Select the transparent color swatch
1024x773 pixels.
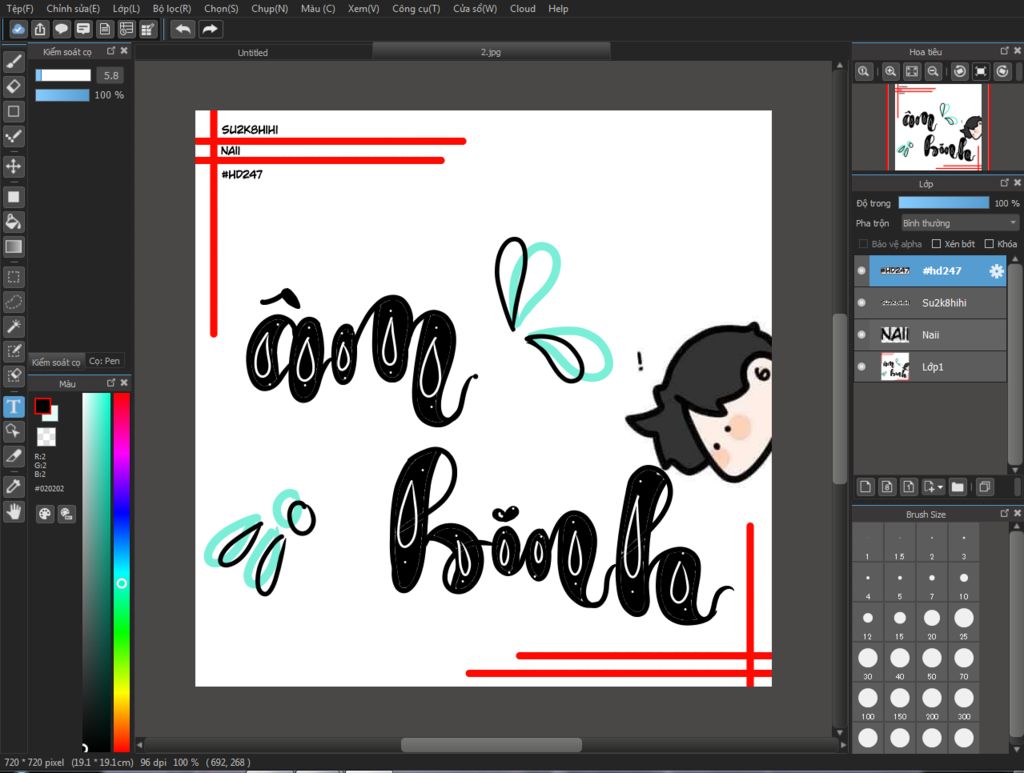click(x=46, y=437)
